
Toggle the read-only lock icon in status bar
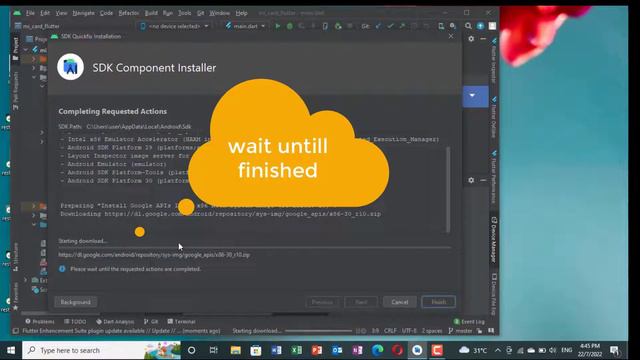(x=479, y=331)
